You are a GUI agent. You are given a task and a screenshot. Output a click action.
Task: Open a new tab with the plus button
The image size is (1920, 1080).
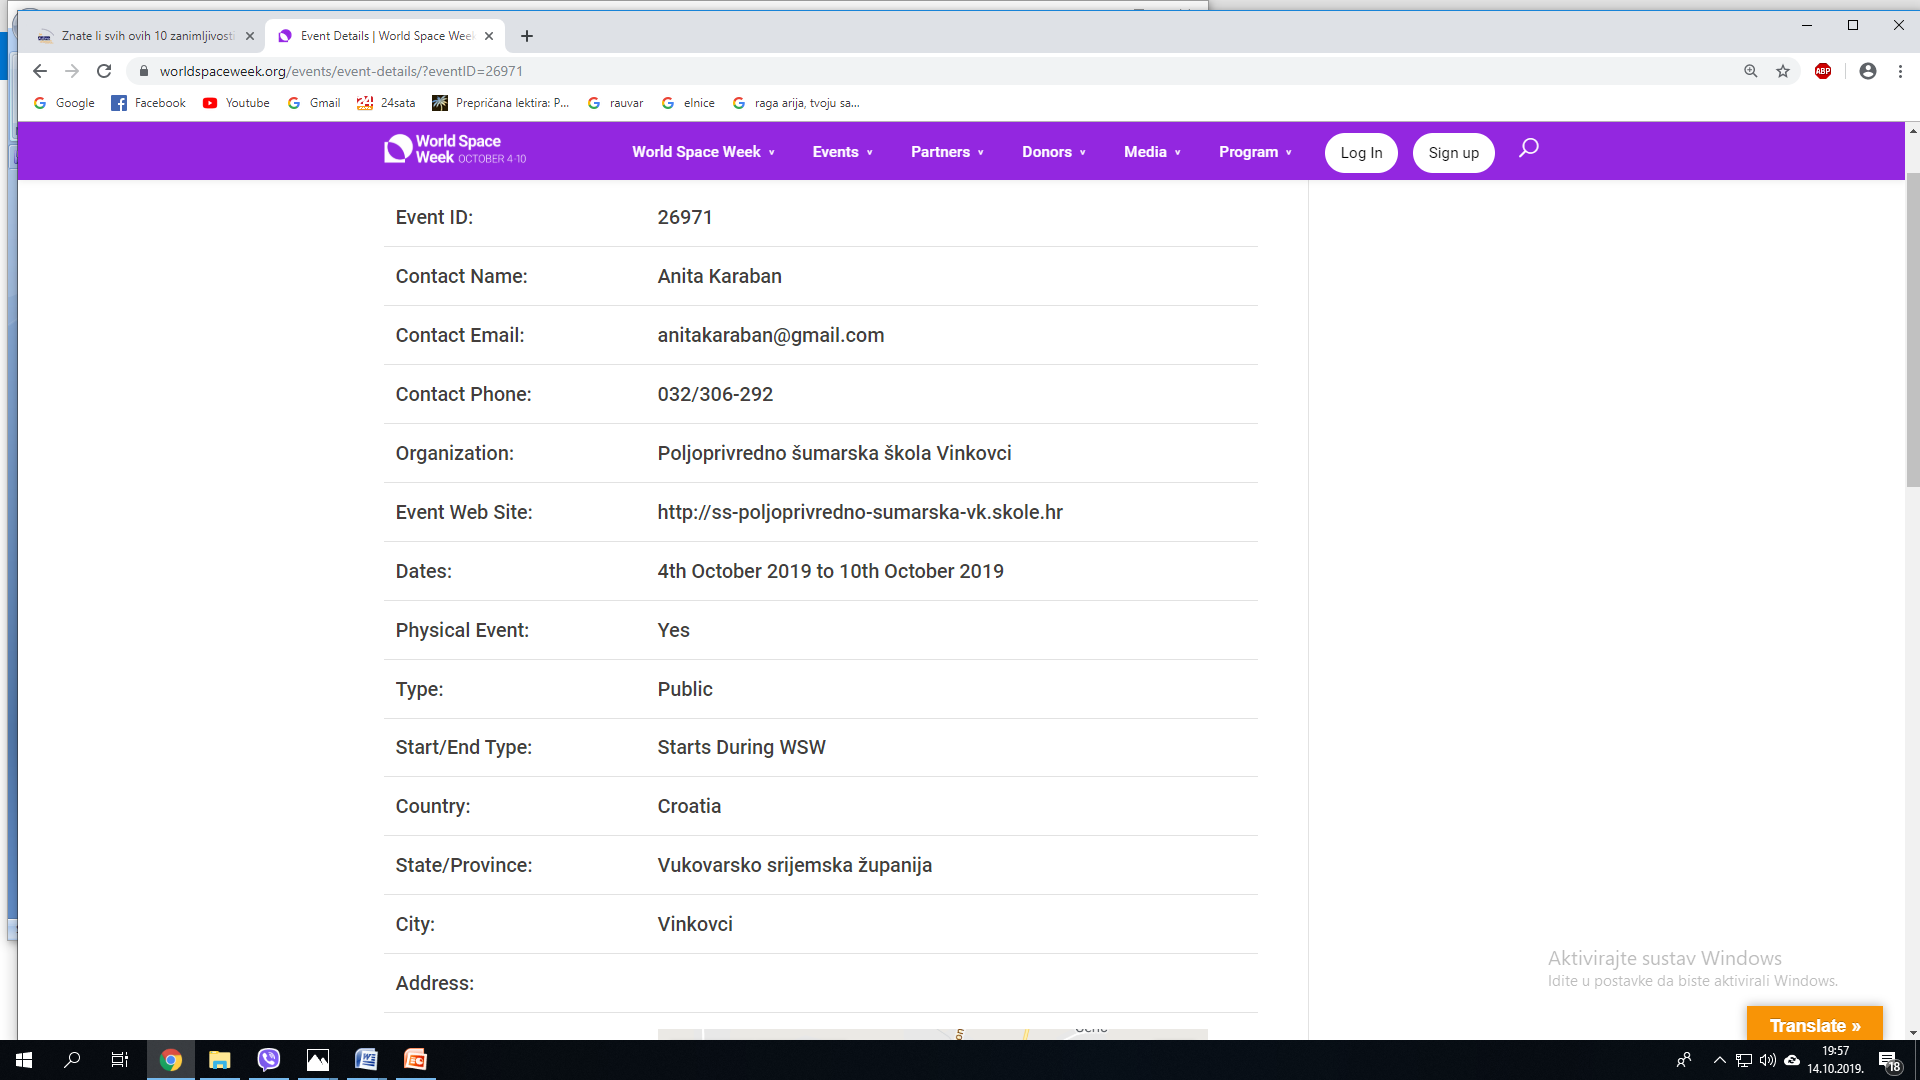pyautogui.click(x=527, y=36)
